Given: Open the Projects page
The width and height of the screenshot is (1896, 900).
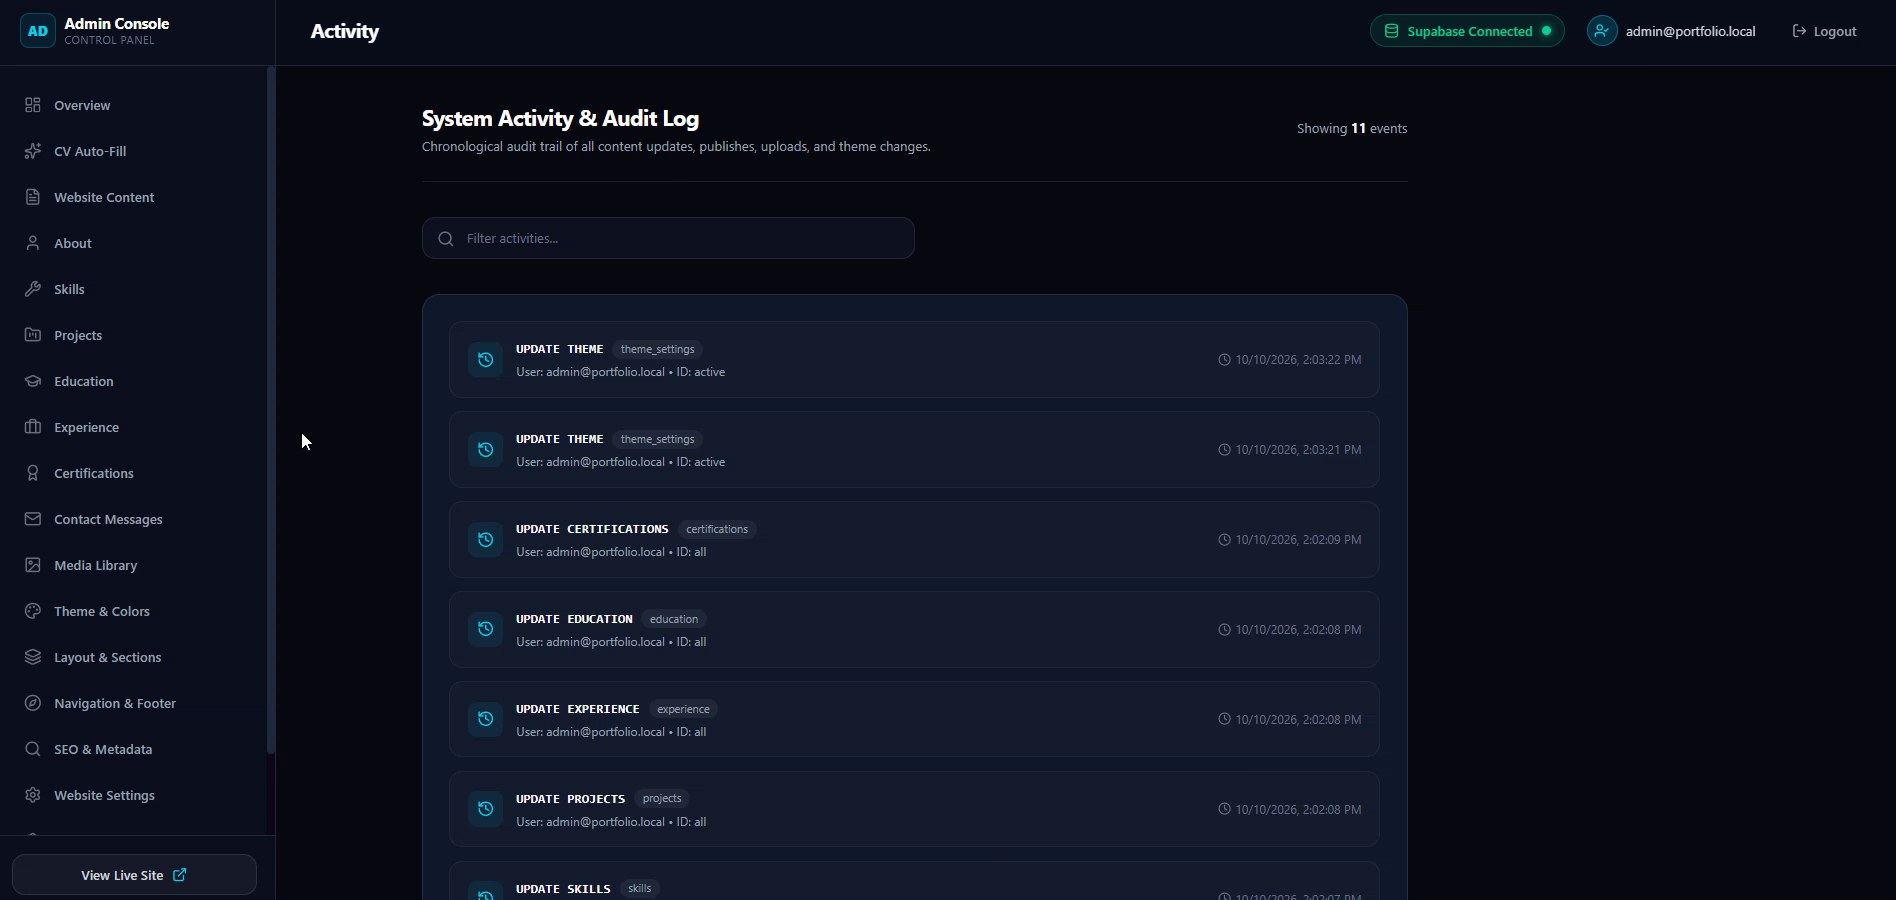Looking at the screenshot, I should [x=135, y=335].
